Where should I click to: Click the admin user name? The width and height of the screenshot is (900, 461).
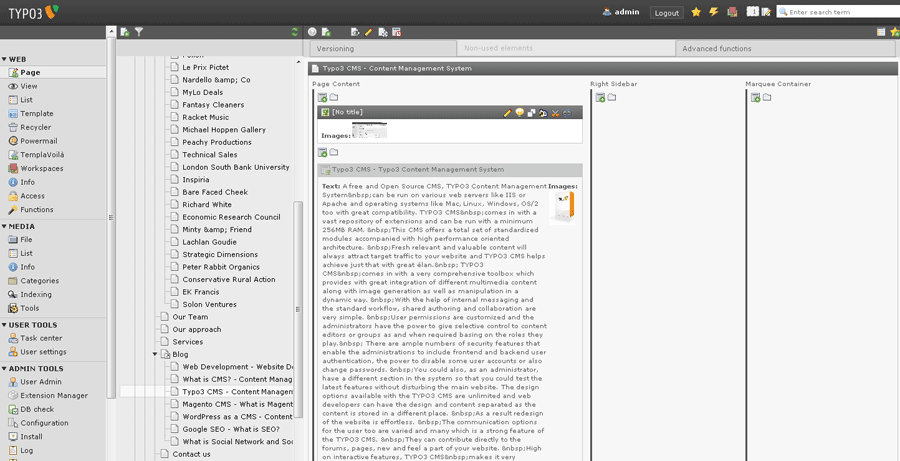click(x=626, y=11)
